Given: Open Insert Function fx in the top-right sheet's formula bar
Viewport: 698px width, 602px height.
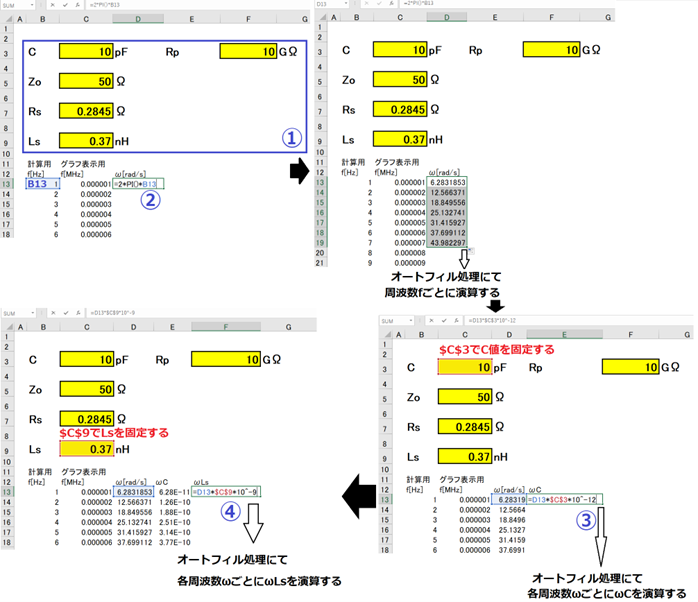Looking at the screenshot, I should 391,4.
